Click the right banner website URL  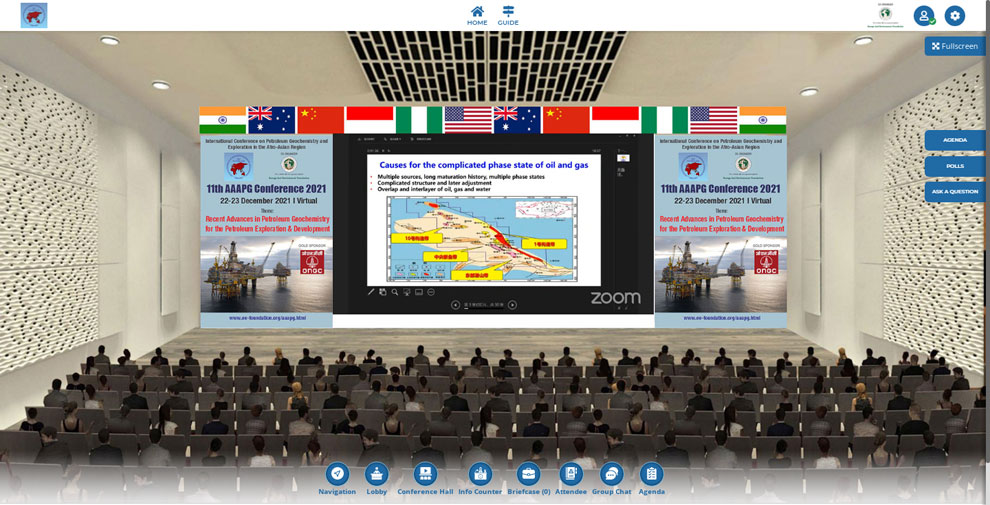coord(721,318)
